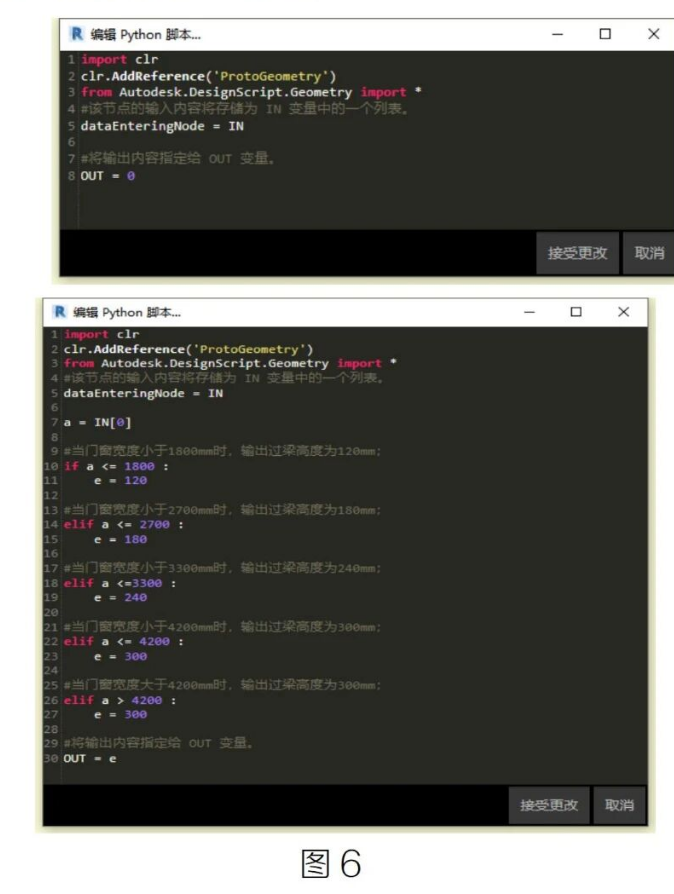The width and height of the screenshot is (674, 894).
Task: Click Revit icon in lower script window
Action: pos(59,312)
